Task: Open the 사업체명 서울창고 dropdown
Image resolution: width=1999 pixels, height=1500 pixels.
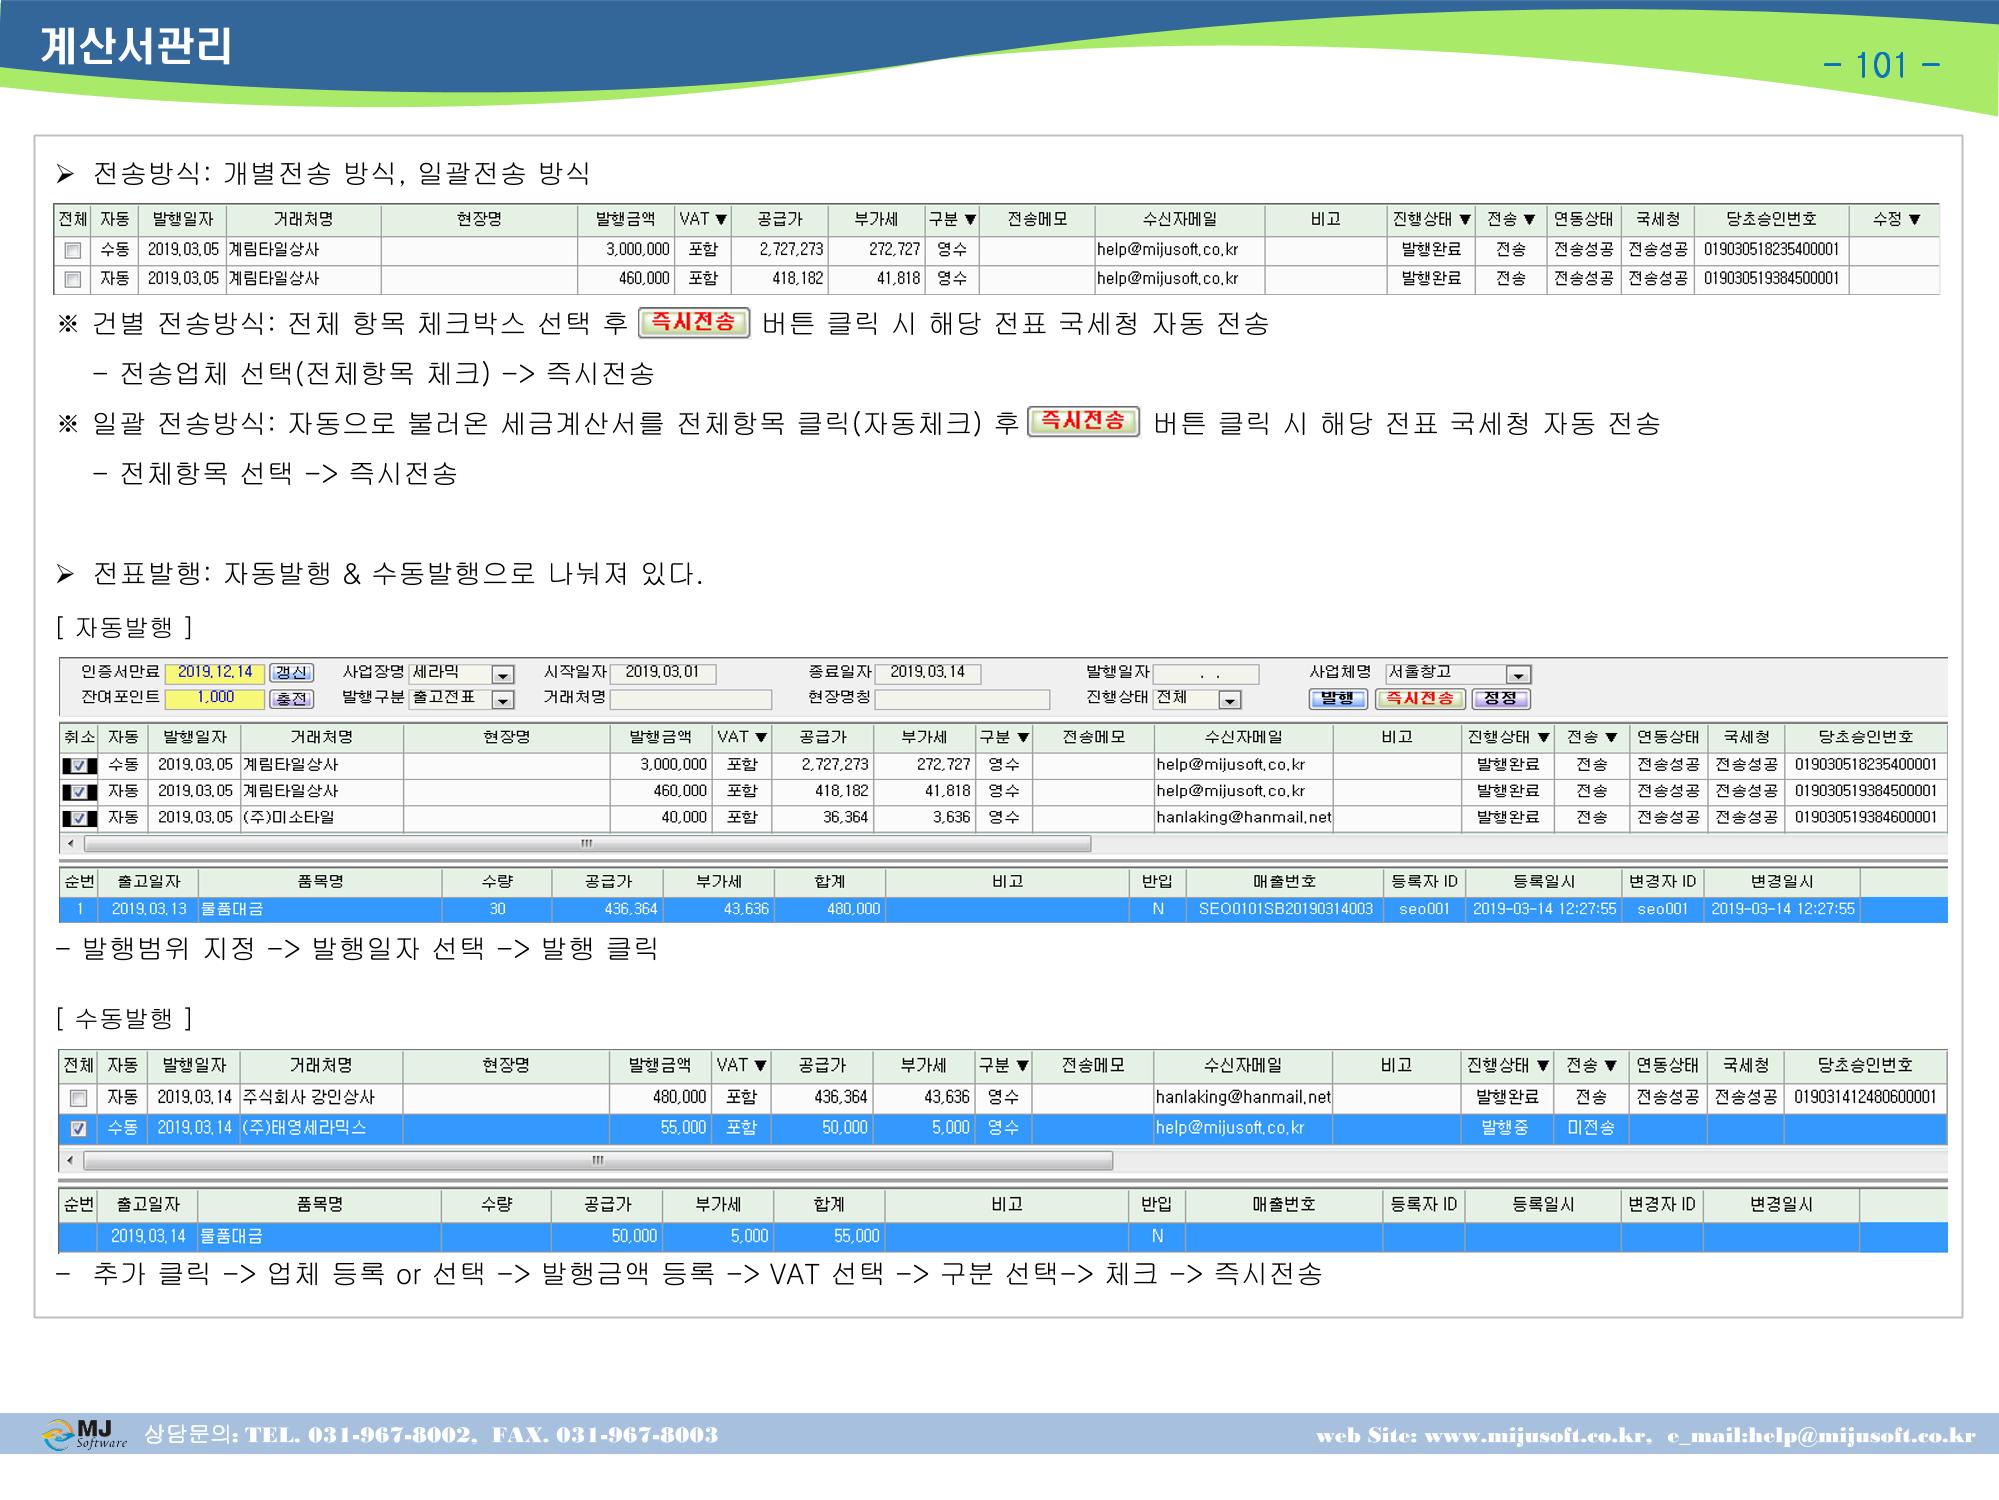Action: 1518,675
